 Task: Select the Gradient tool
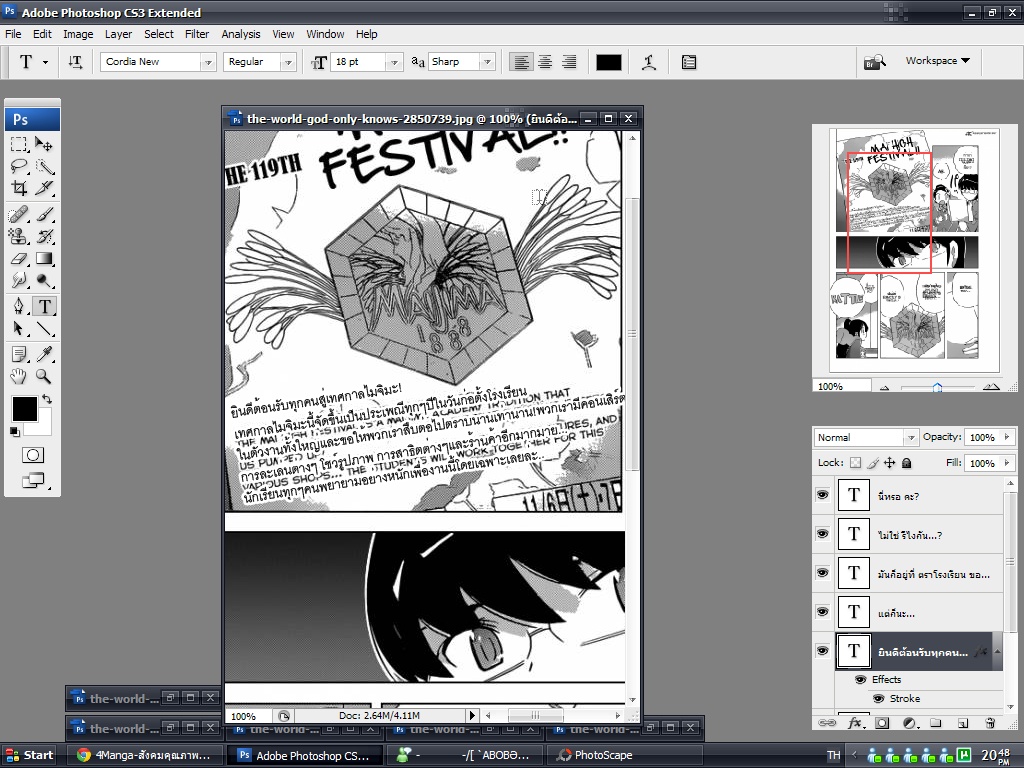[44, 259]
